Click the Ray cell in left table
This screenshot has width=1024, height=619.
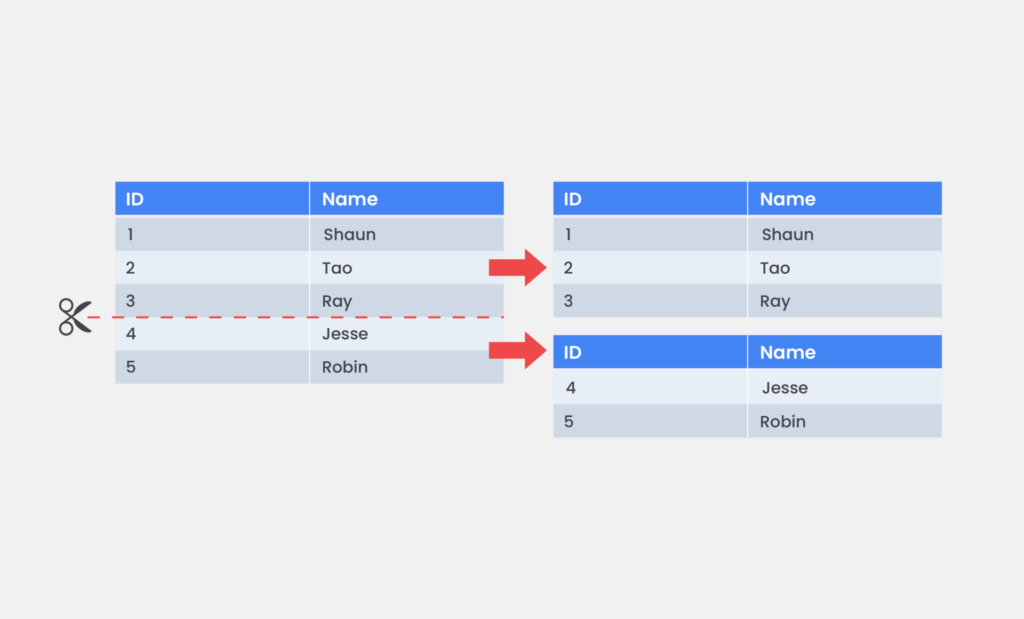pyautogui.click(x=407, y=301)
